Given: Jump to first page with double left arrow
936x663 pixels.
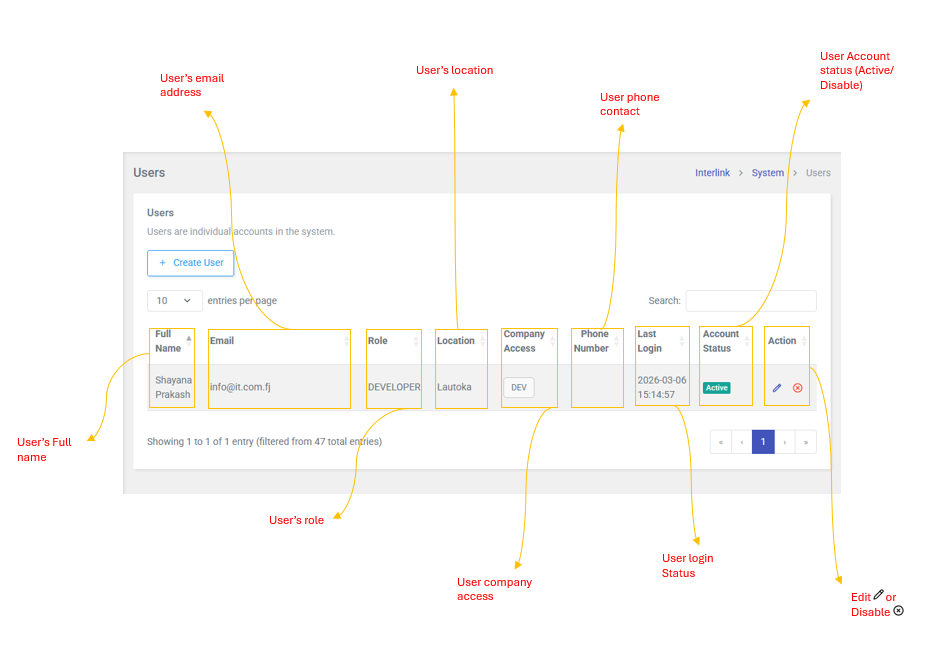Looking at the screenshot, I should [x=720, y=441].
